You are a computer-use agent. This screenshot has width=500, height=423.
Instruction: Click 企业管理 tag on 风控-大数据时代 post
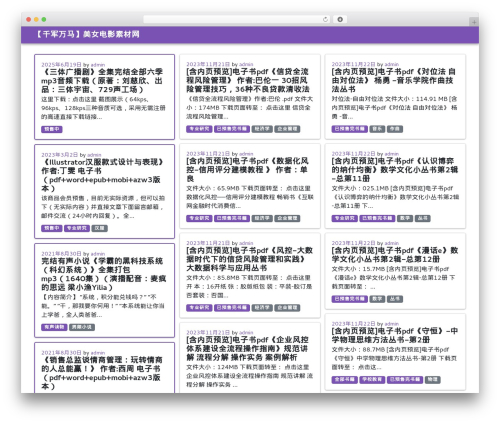(287, 307)
